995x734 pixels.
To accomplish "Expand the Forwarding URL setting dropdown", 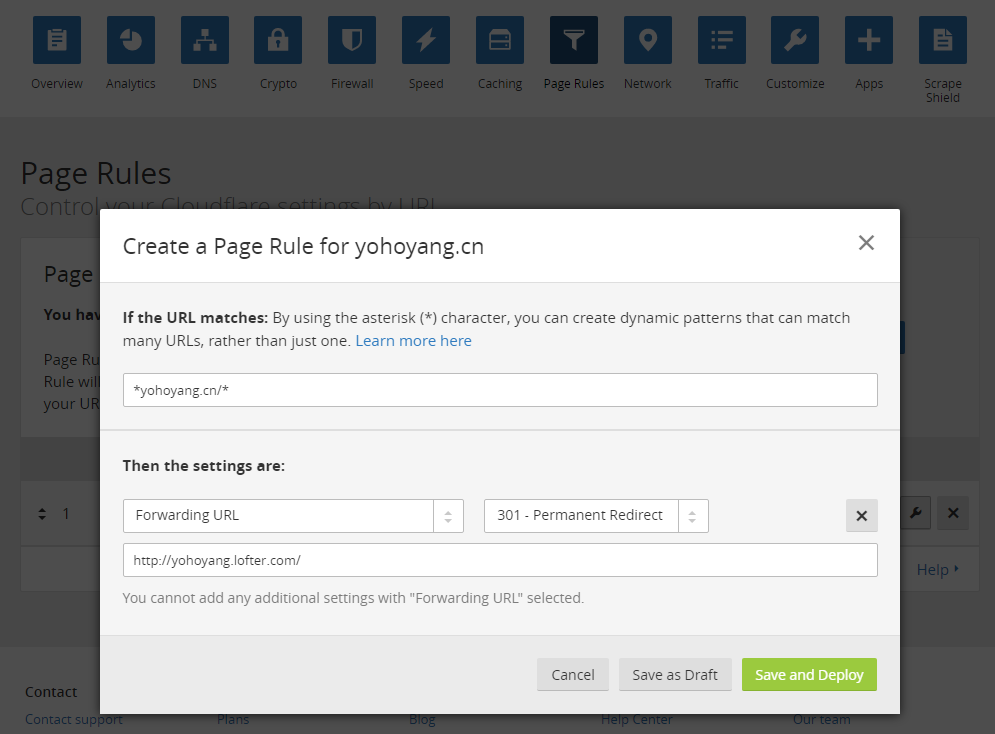I will click(293, 516).
